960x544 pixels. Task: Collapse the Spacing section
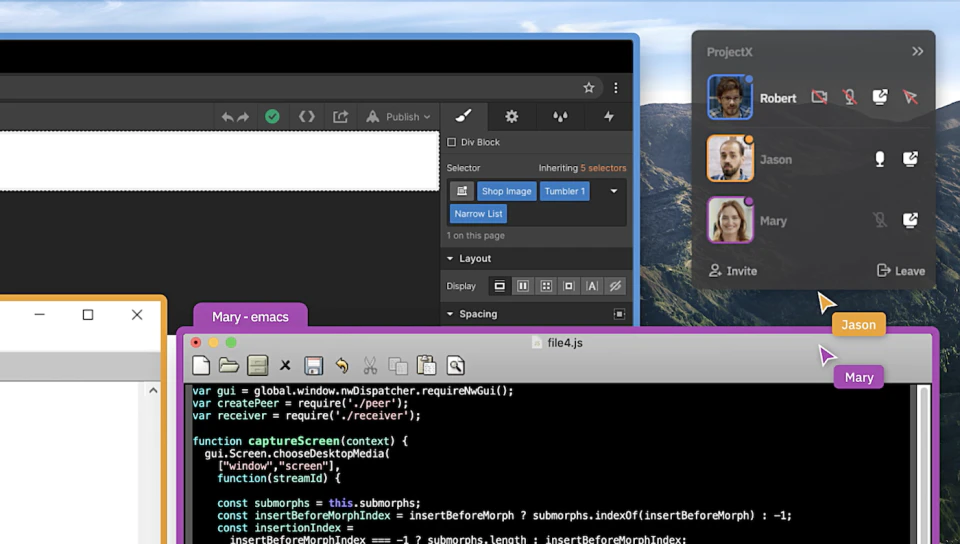[450, 314]
